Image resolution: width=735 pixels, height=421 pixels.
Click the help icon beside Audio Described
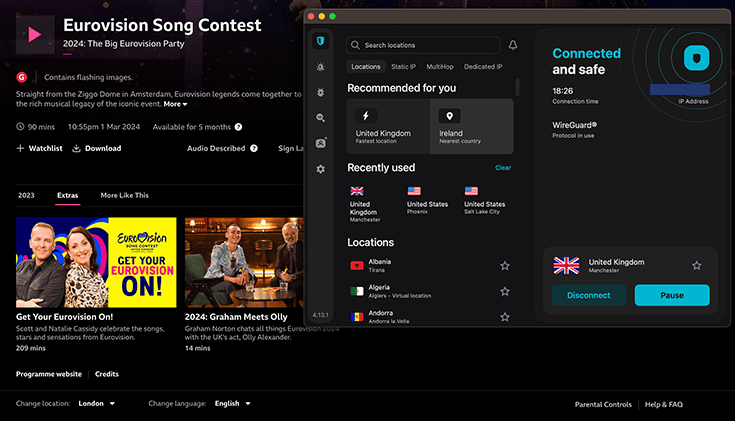pos(254,148)
